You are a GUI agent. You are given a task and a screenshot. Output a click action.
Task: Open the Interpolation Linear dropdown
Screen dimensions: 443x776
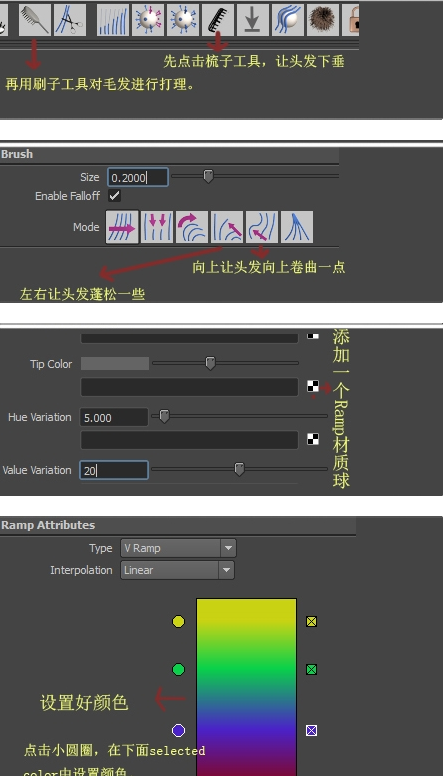pyautogui.click(x=177, y=570)
